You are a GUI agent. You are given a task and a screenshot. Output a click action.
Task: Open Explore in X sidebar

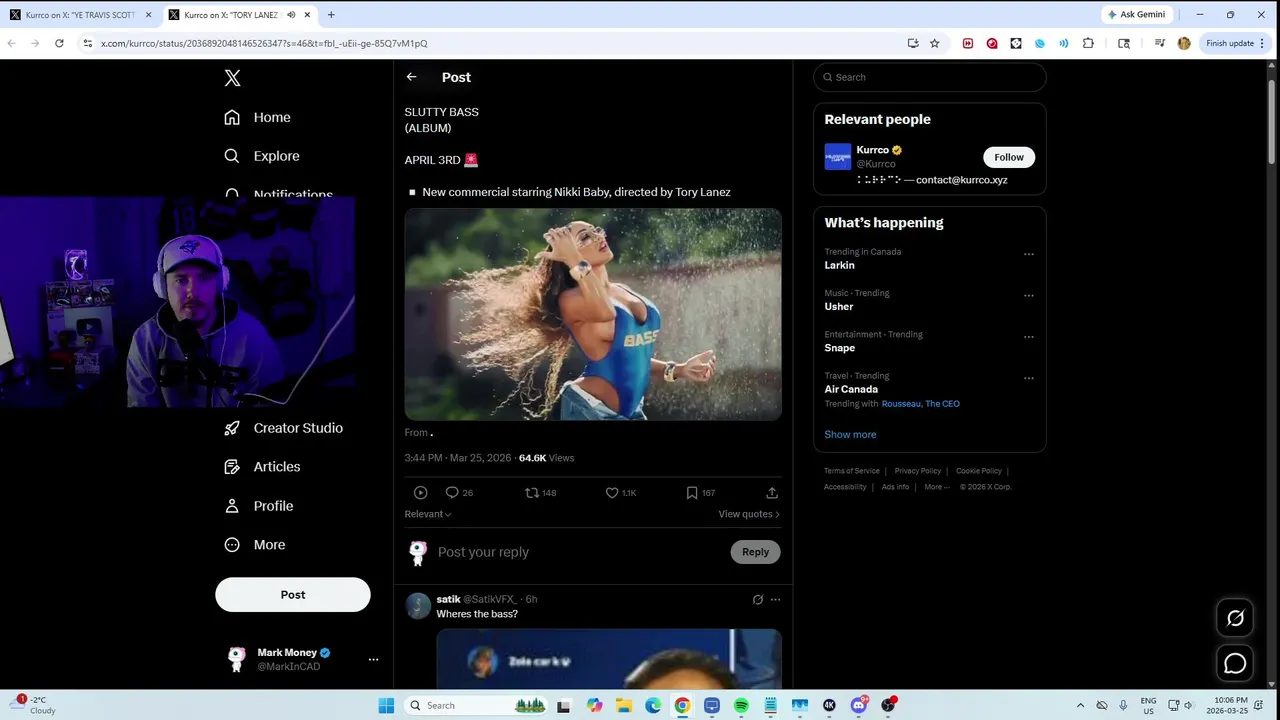(x=262, y=156)
